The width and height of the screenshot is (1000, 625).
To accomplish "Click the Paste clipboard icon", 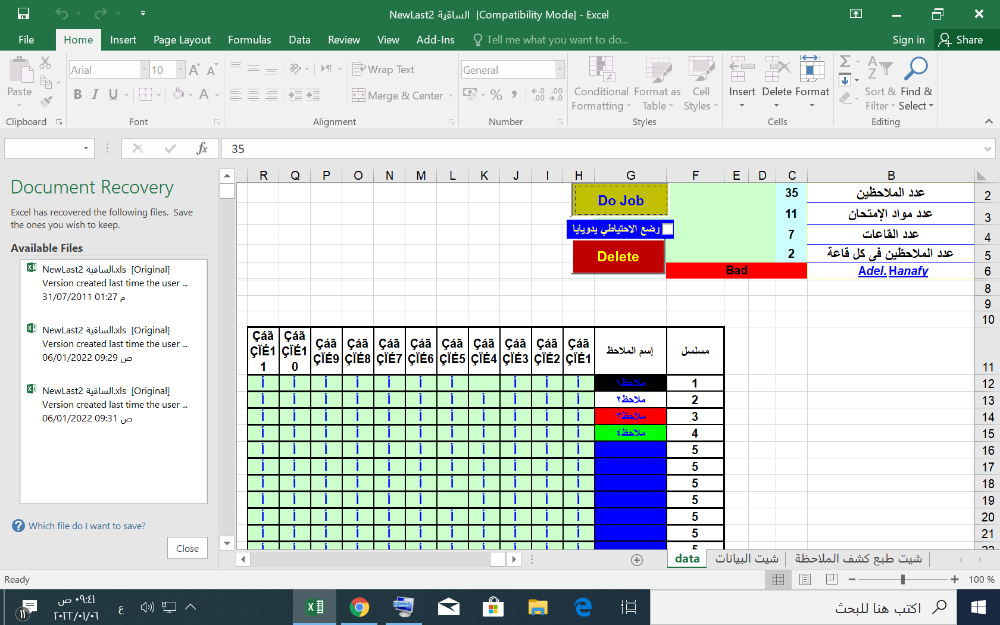I will tap(20, 70).
